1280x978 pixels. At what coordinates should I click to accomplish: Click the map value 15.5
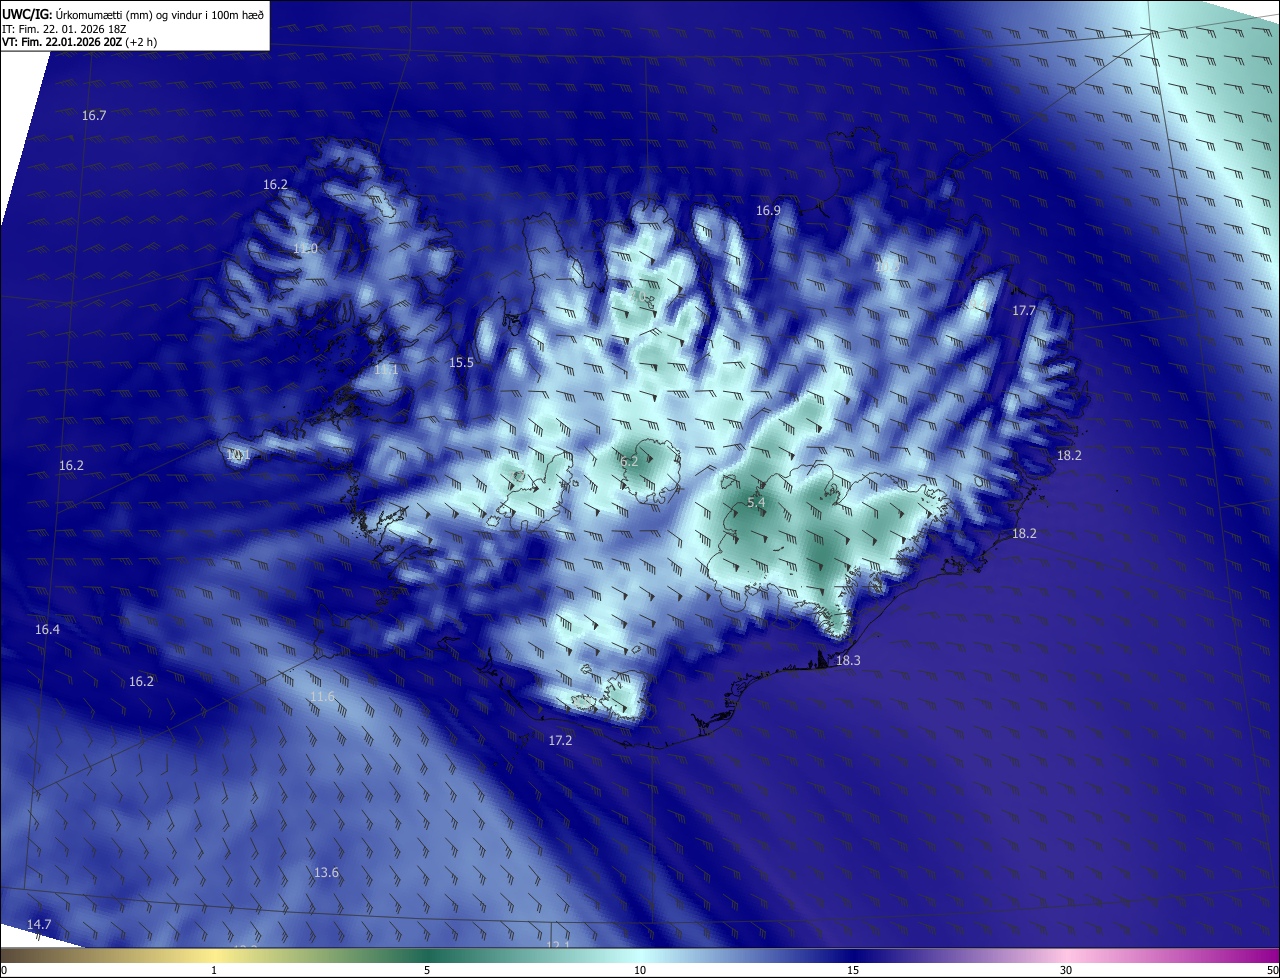461,363
